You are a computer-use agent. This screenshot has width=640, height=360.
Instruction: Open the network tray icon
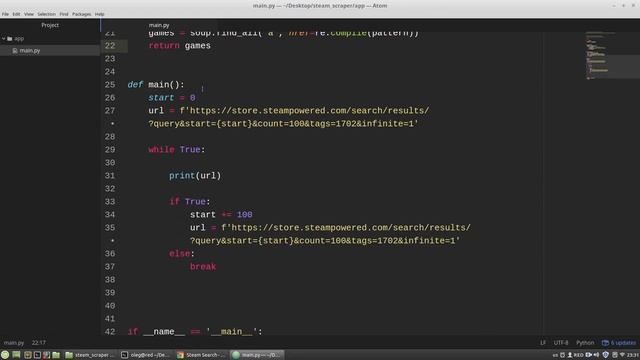click(622, 355)
